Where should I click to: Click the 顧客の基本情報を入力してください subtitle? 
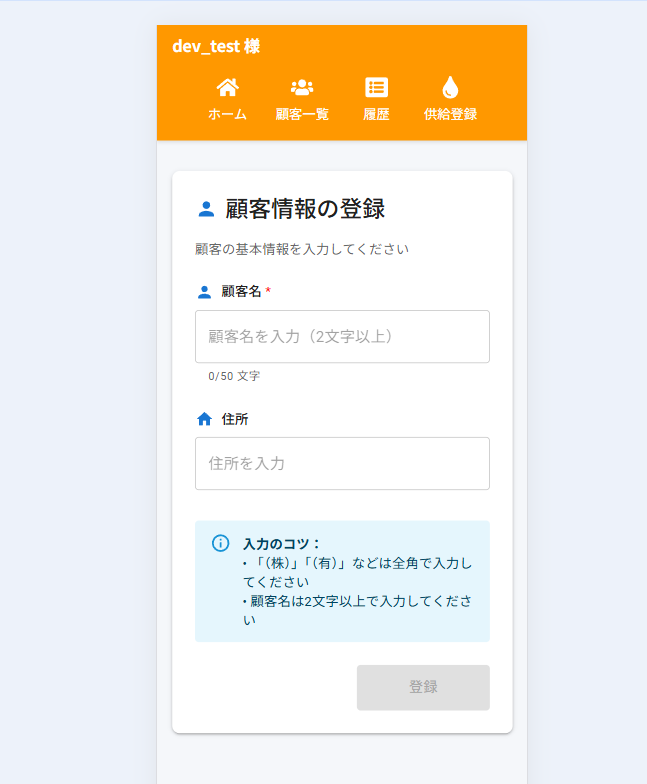(x=302, y=249)
